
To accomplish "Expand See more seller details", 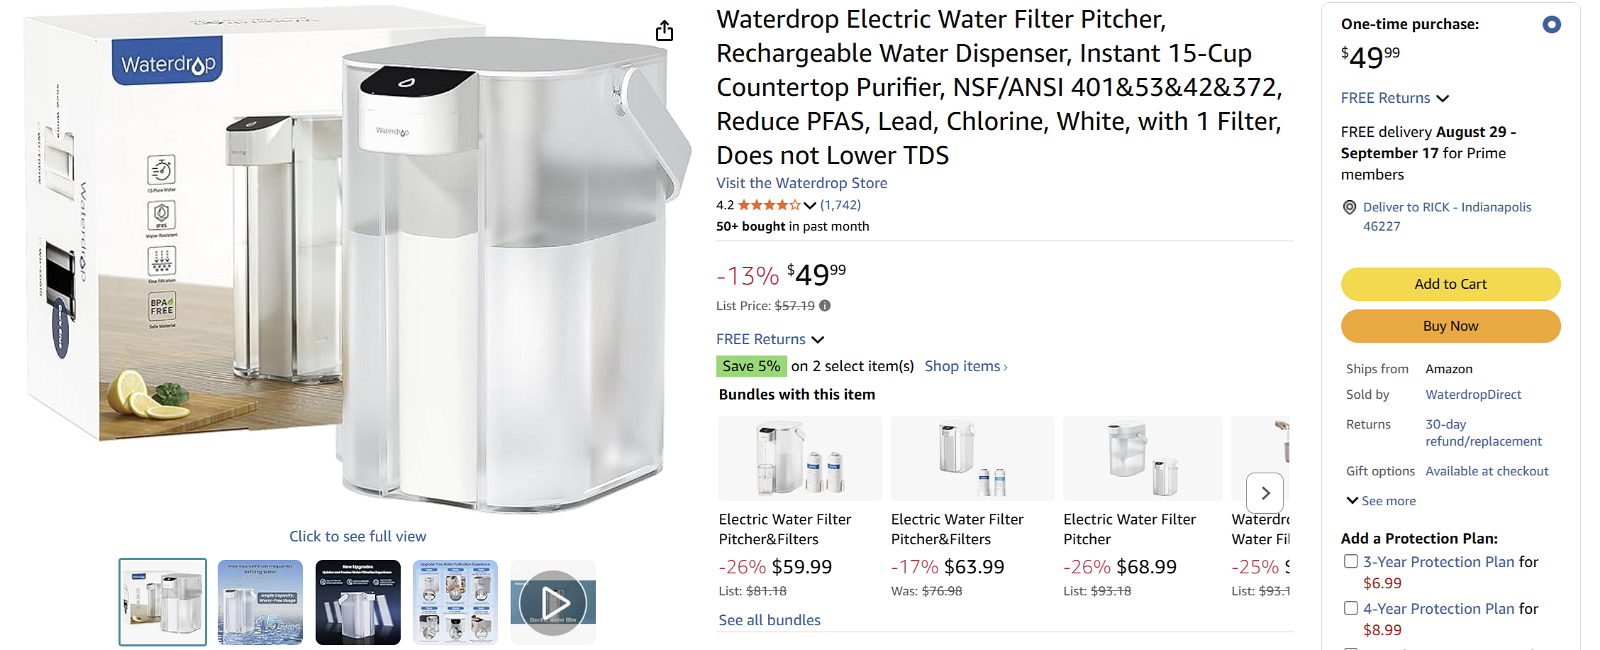I will (x=1381, y=501).
